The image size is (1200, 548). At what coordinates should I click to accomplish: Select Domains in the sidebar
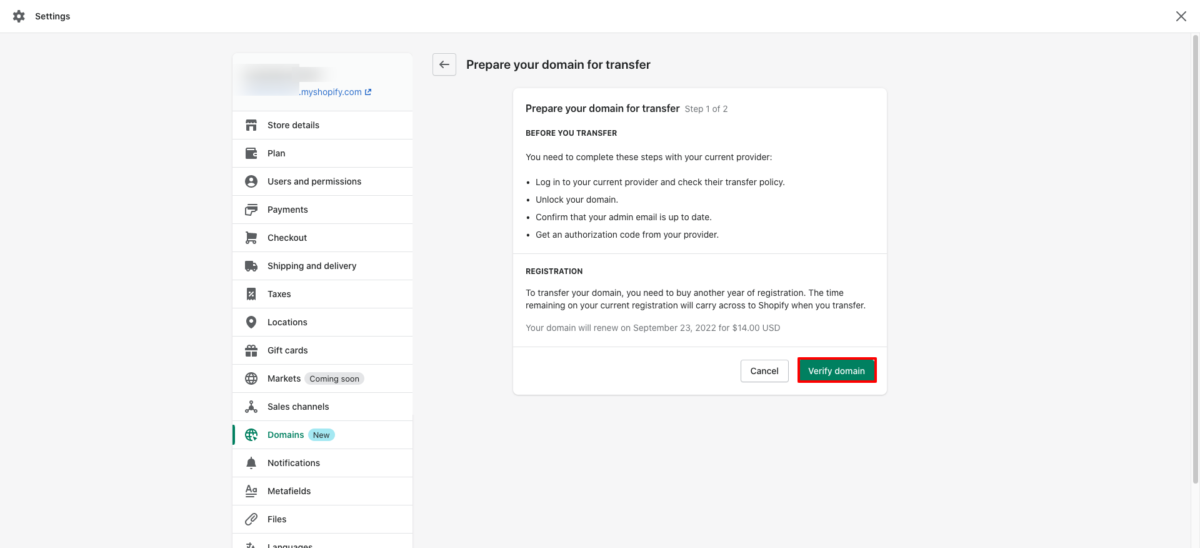pyautogui.click(x=285, y=435)
